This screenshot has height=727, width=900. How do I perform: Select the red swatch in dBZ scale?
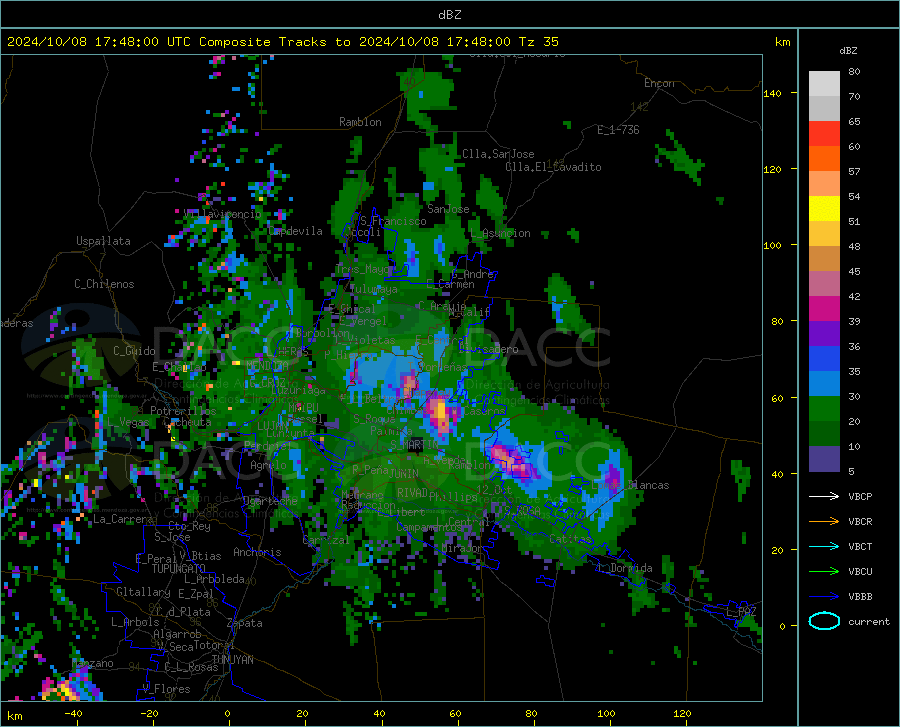coord(824,133)
